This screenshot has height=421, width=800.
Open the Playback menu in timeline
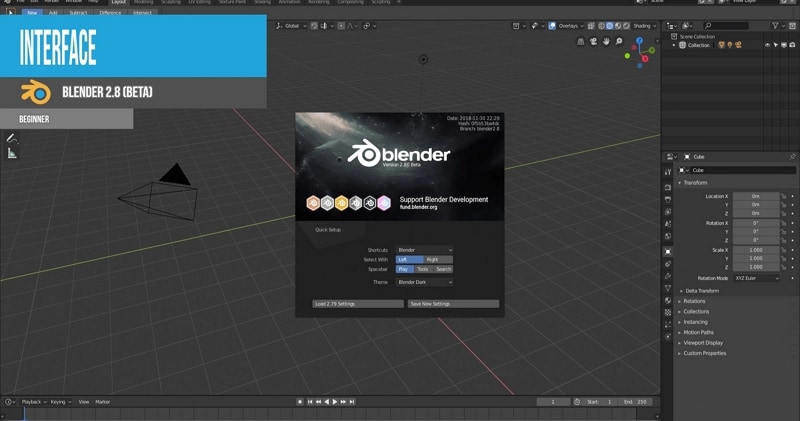(x=34, y=402)
